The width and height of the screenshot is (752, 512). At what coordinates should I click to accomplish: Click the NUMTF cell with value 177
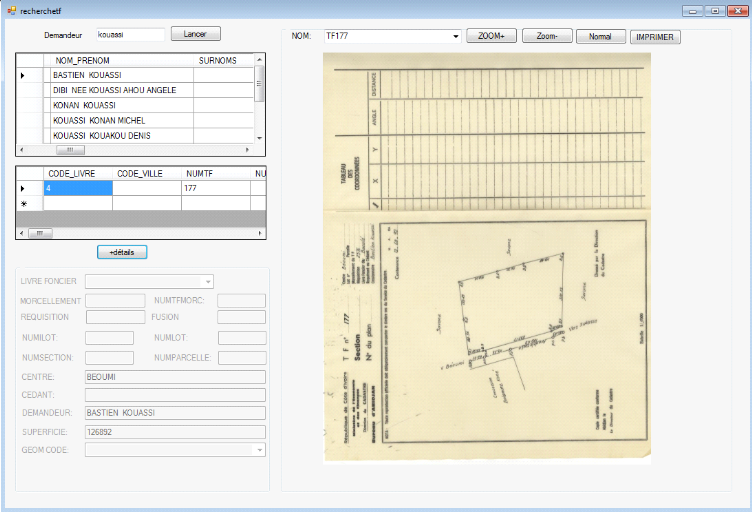[215, 188]
